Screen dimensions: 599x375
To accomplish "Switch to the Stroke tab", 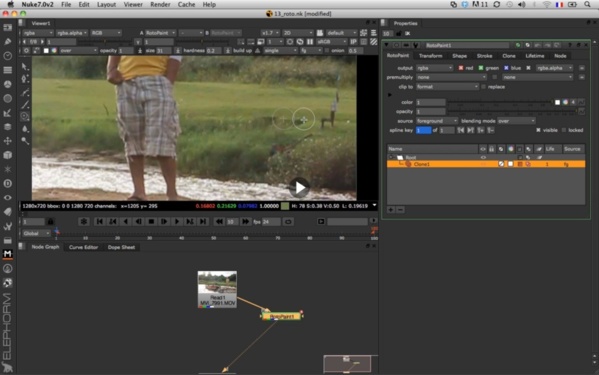I will click(x=484, y=56).
